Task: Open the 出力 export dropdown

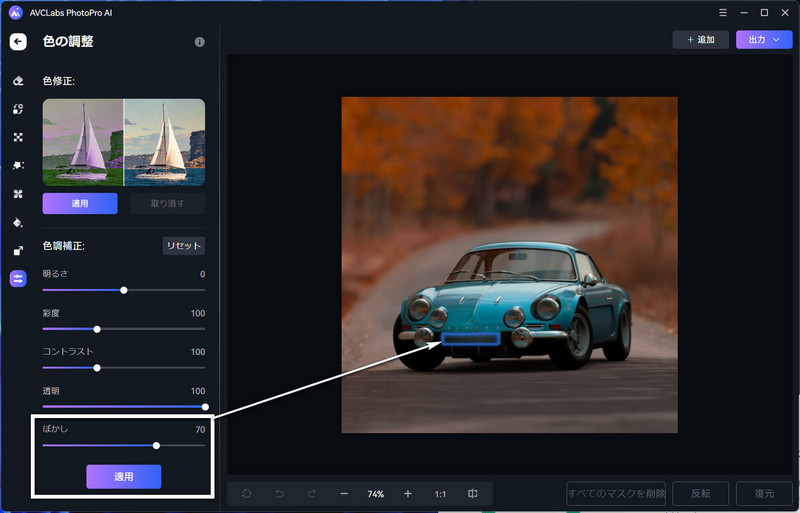Action: point(764,40)
